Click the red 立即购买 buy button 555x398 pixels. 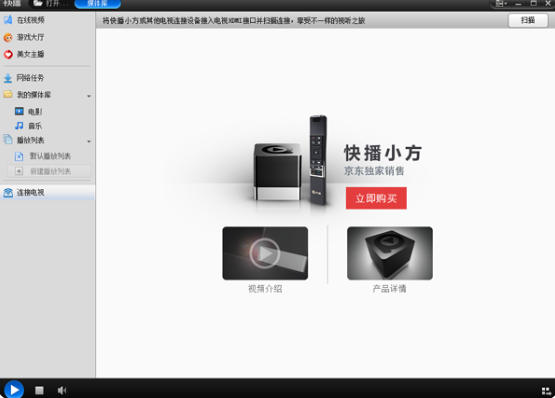tap(376, 198)
